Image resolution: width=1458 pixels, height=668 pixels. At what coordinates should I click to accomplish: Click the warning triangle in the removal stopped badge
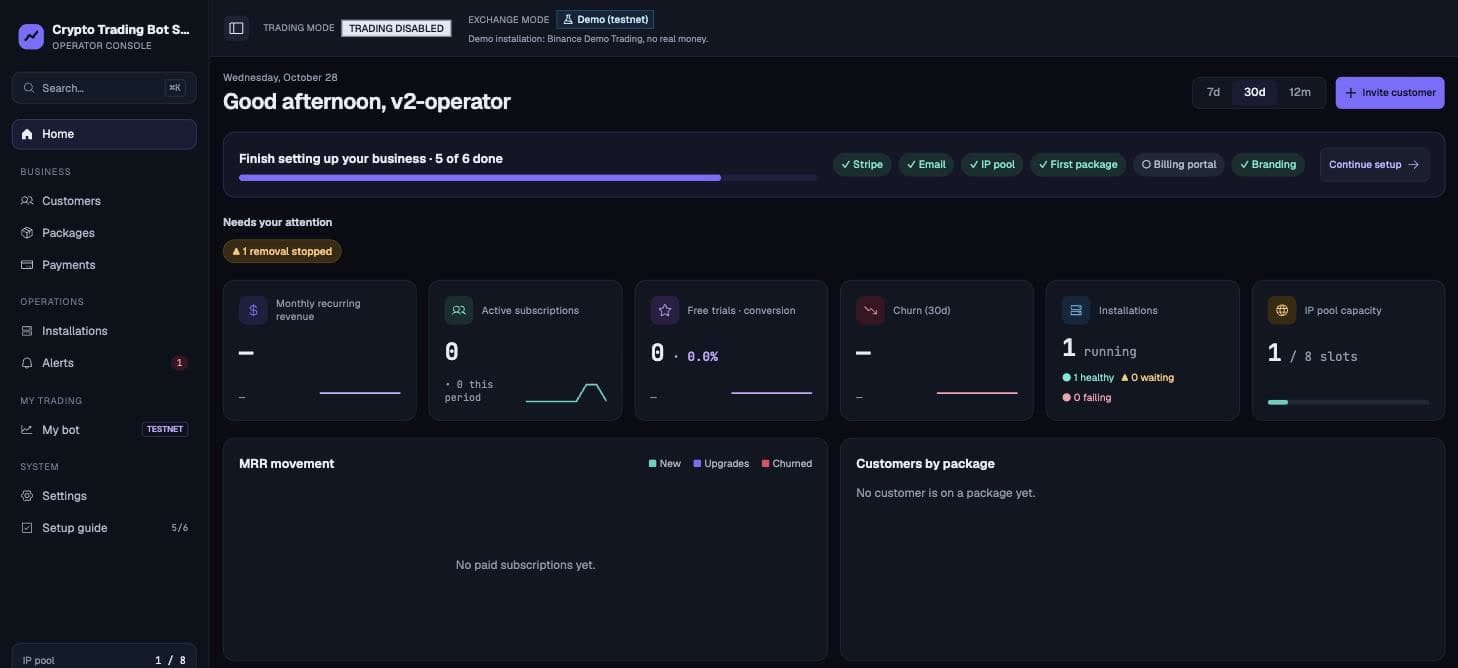pos(236,251)
